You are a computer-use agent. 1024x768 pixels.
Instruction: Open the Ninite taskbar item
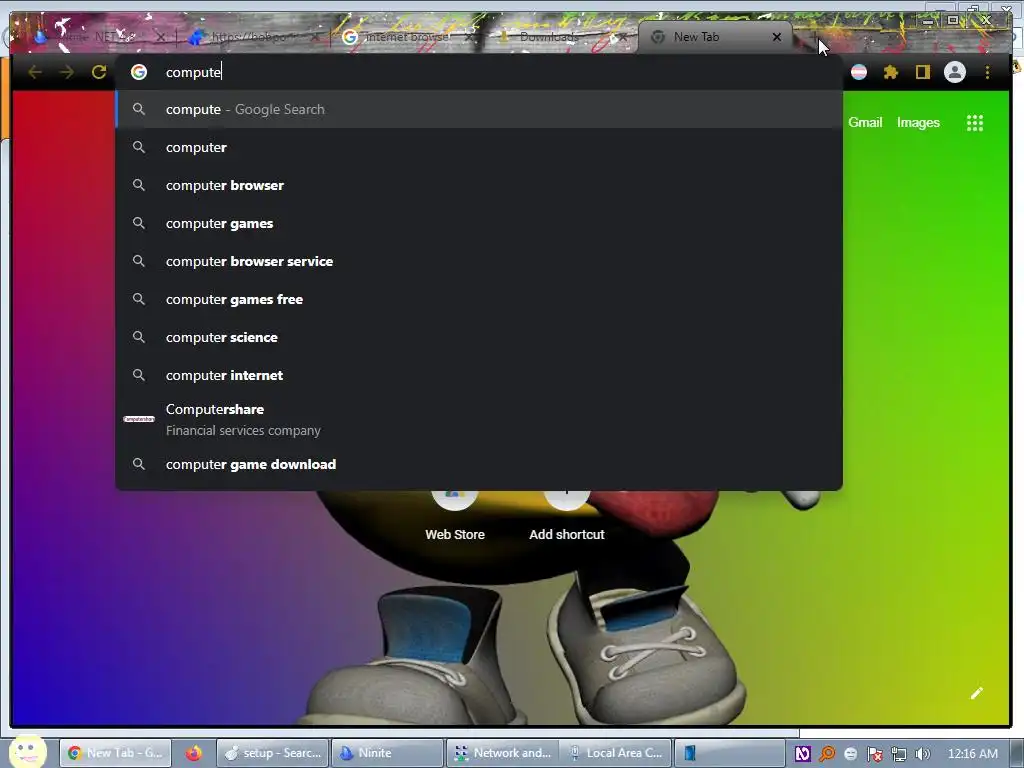click(x=387, y=753)
